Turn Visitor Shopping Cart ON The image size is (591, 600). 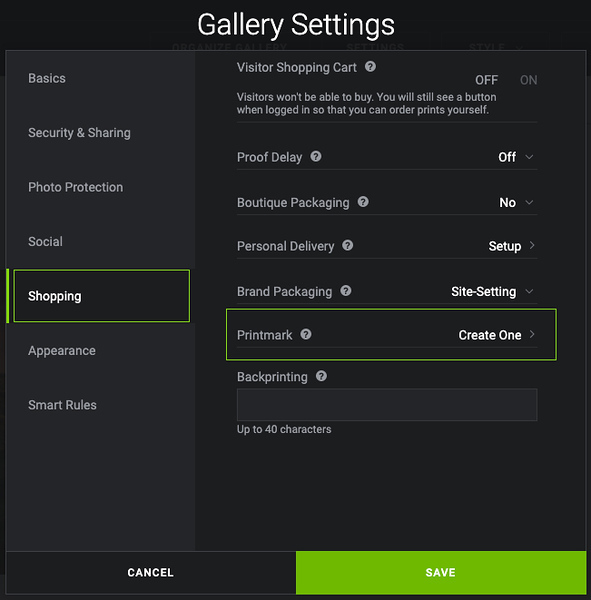[528, 80]
